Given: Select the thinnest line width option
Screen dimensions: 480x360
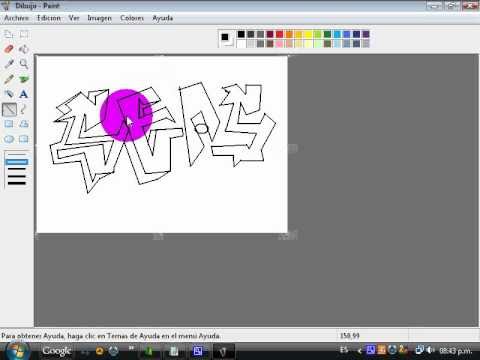Looking at the screenshot, I should (x=17, y=155).
